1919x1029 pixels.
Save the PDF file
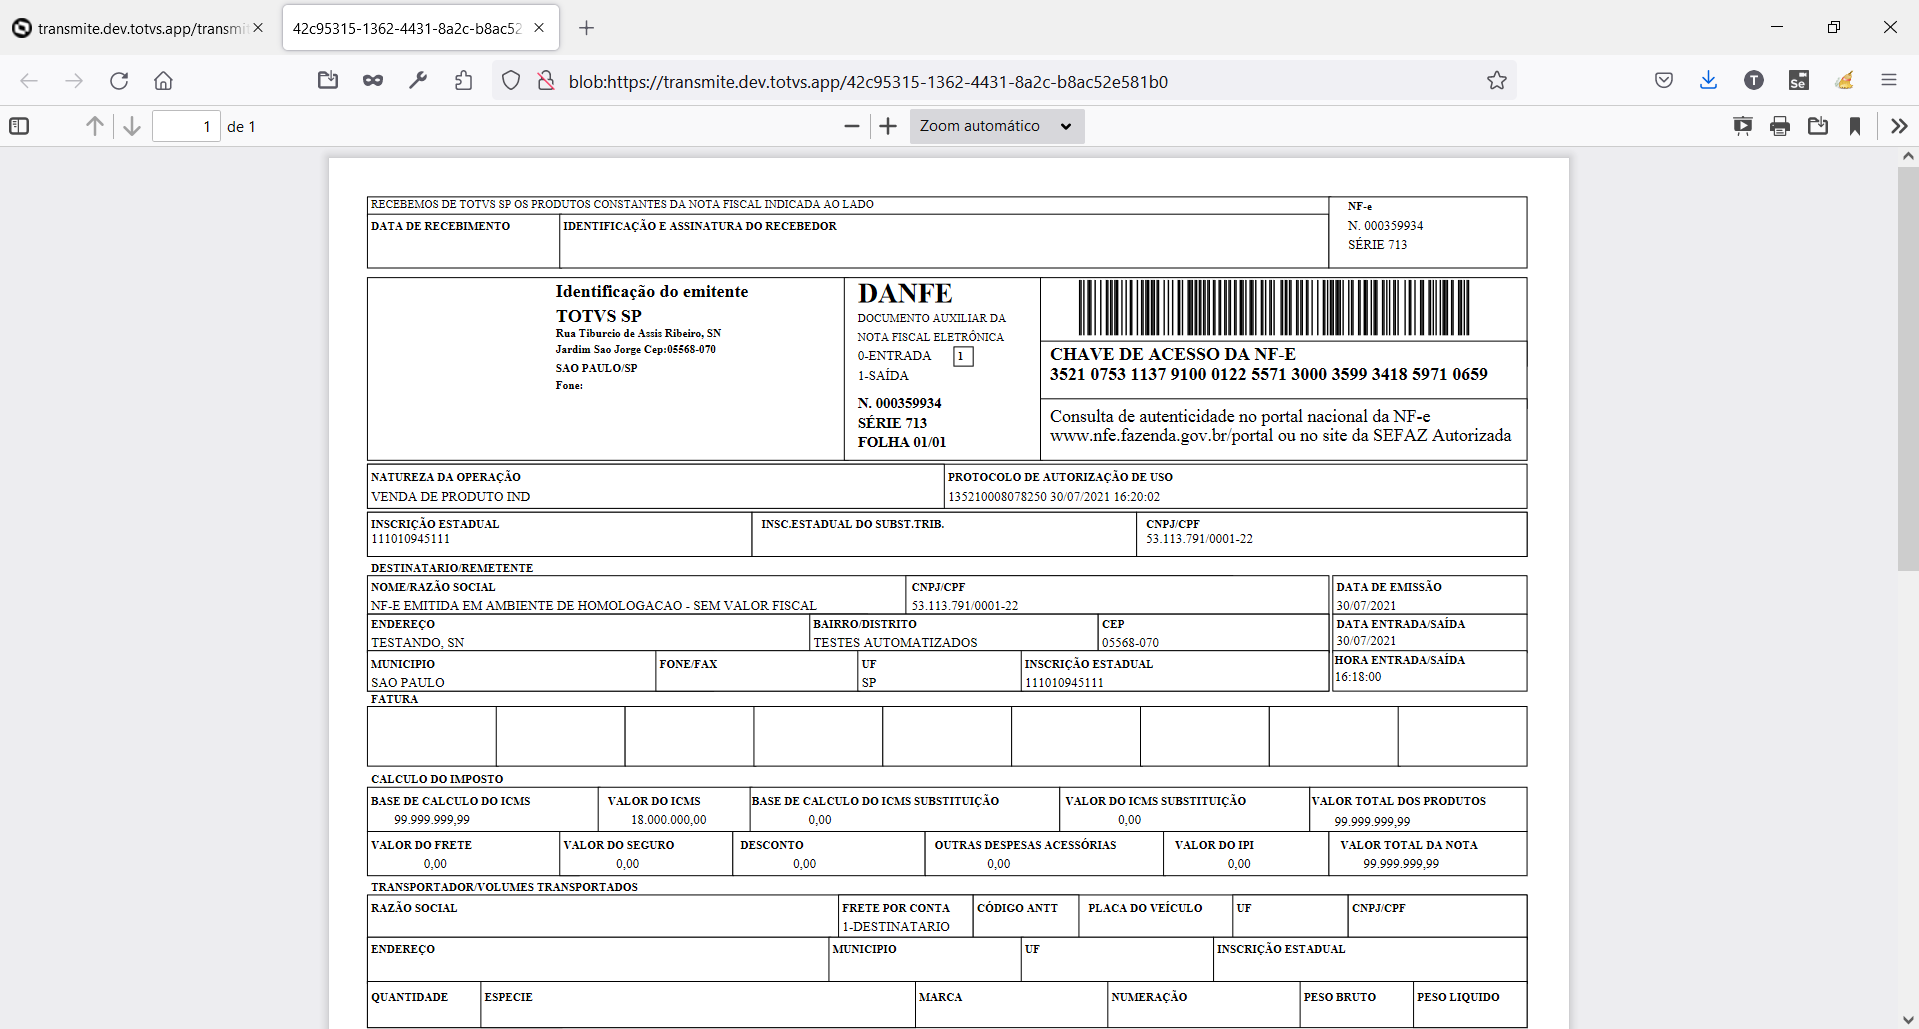pyautogui.click(x=1818, y=126)
